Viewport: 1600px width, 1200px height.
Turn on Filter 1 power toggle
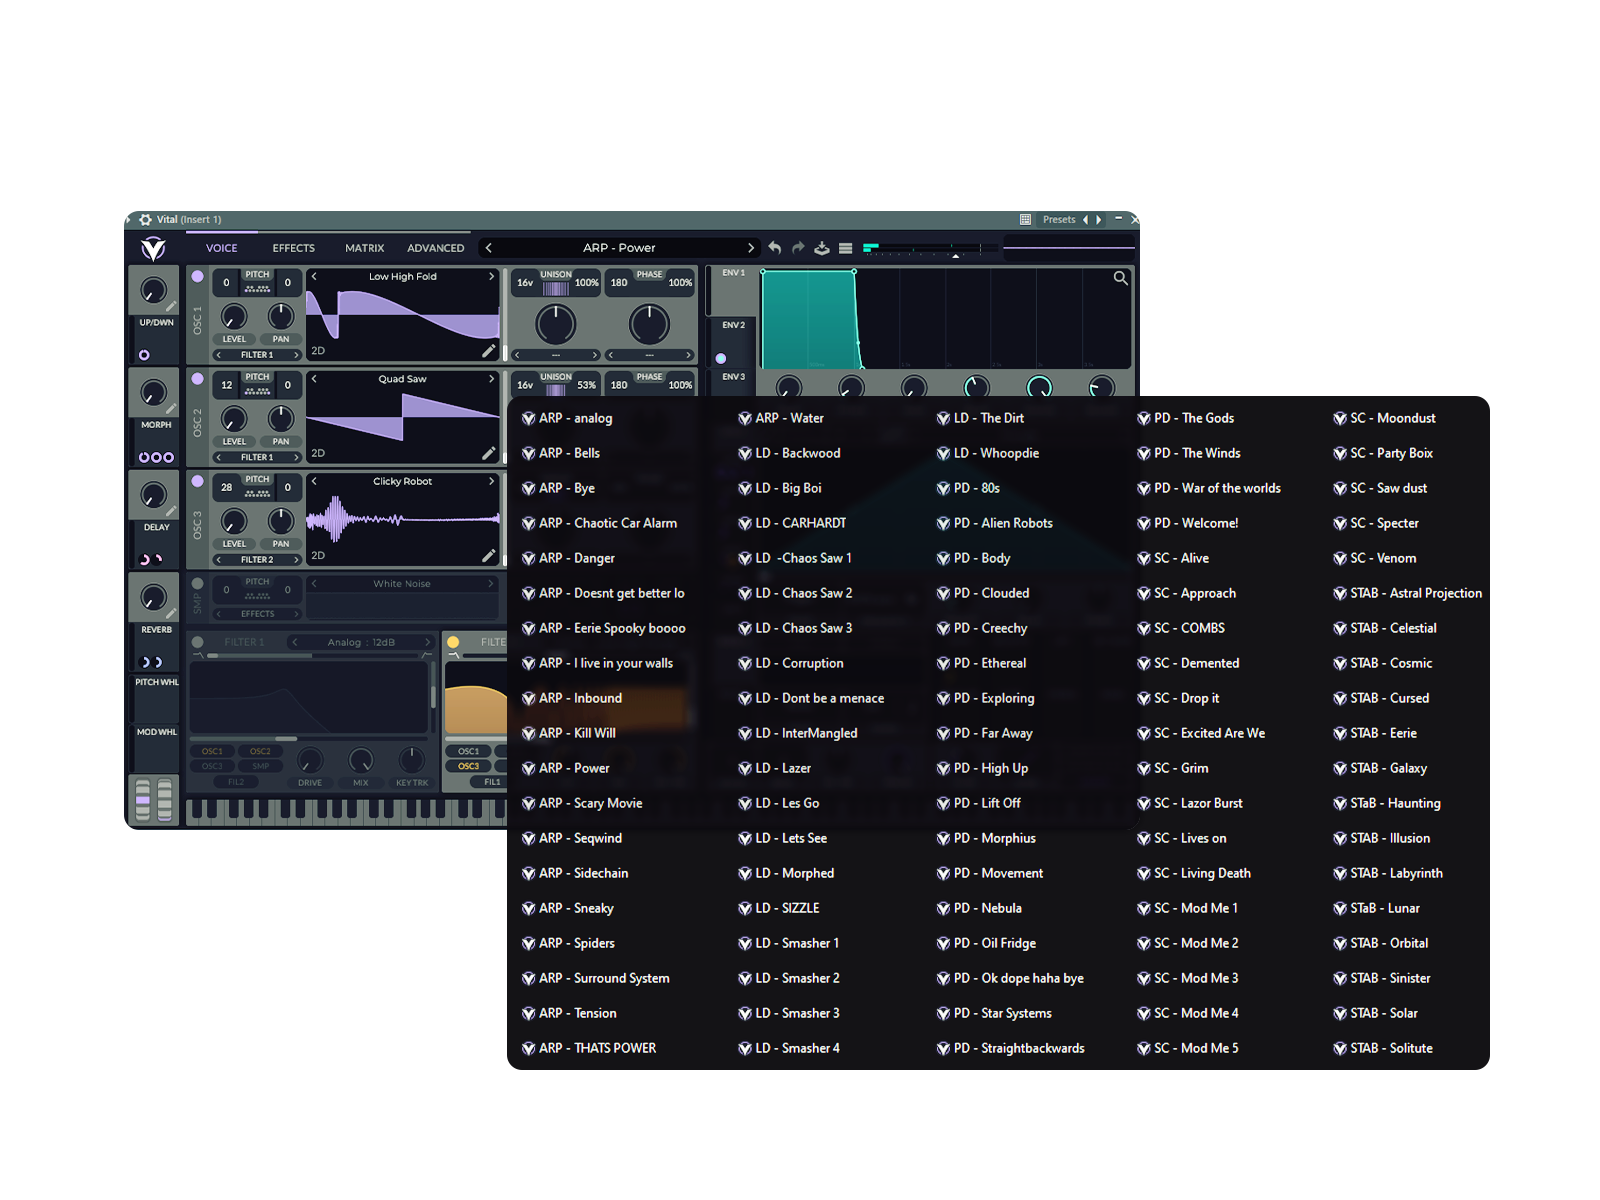pyautogui.click(x=198, y=642)
